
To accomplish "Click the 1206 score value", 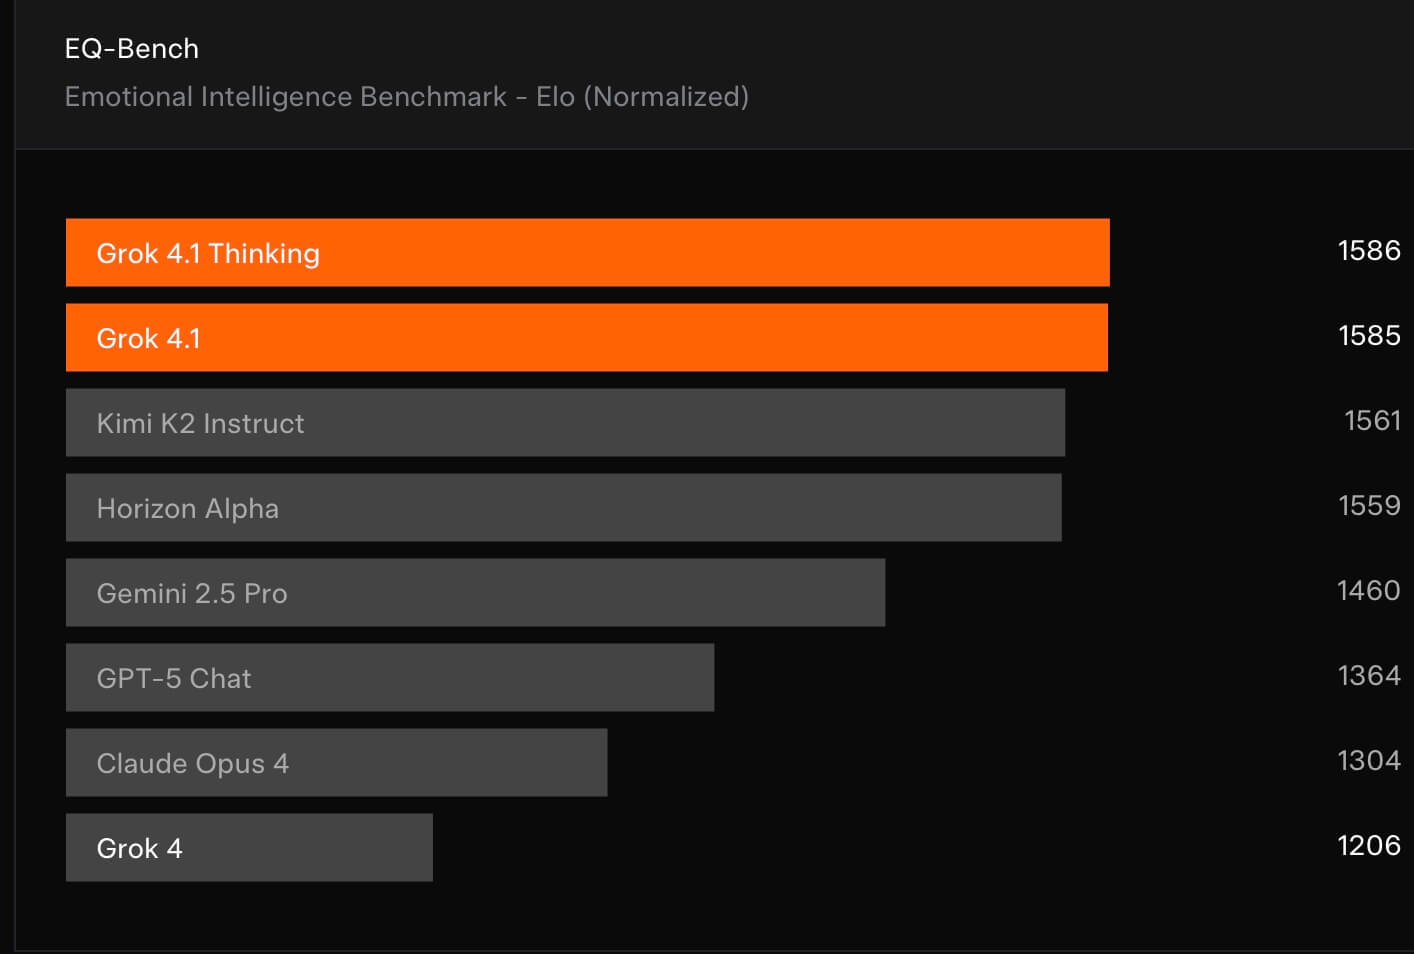I will 1368,845.
